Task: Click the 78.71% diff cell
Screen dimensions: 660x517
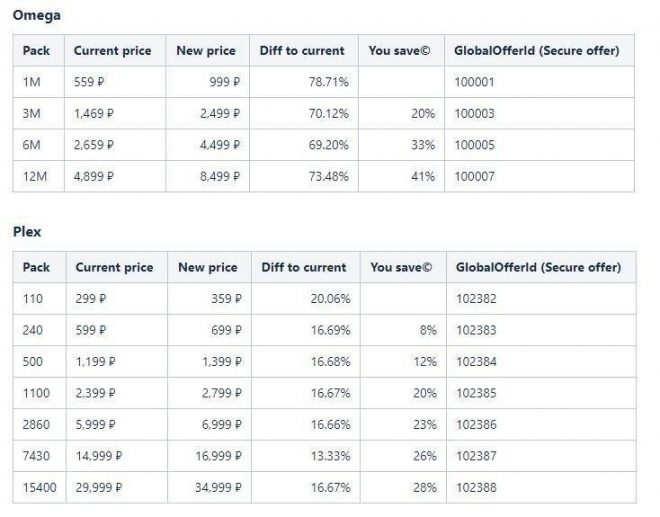Action: point(304,82)
